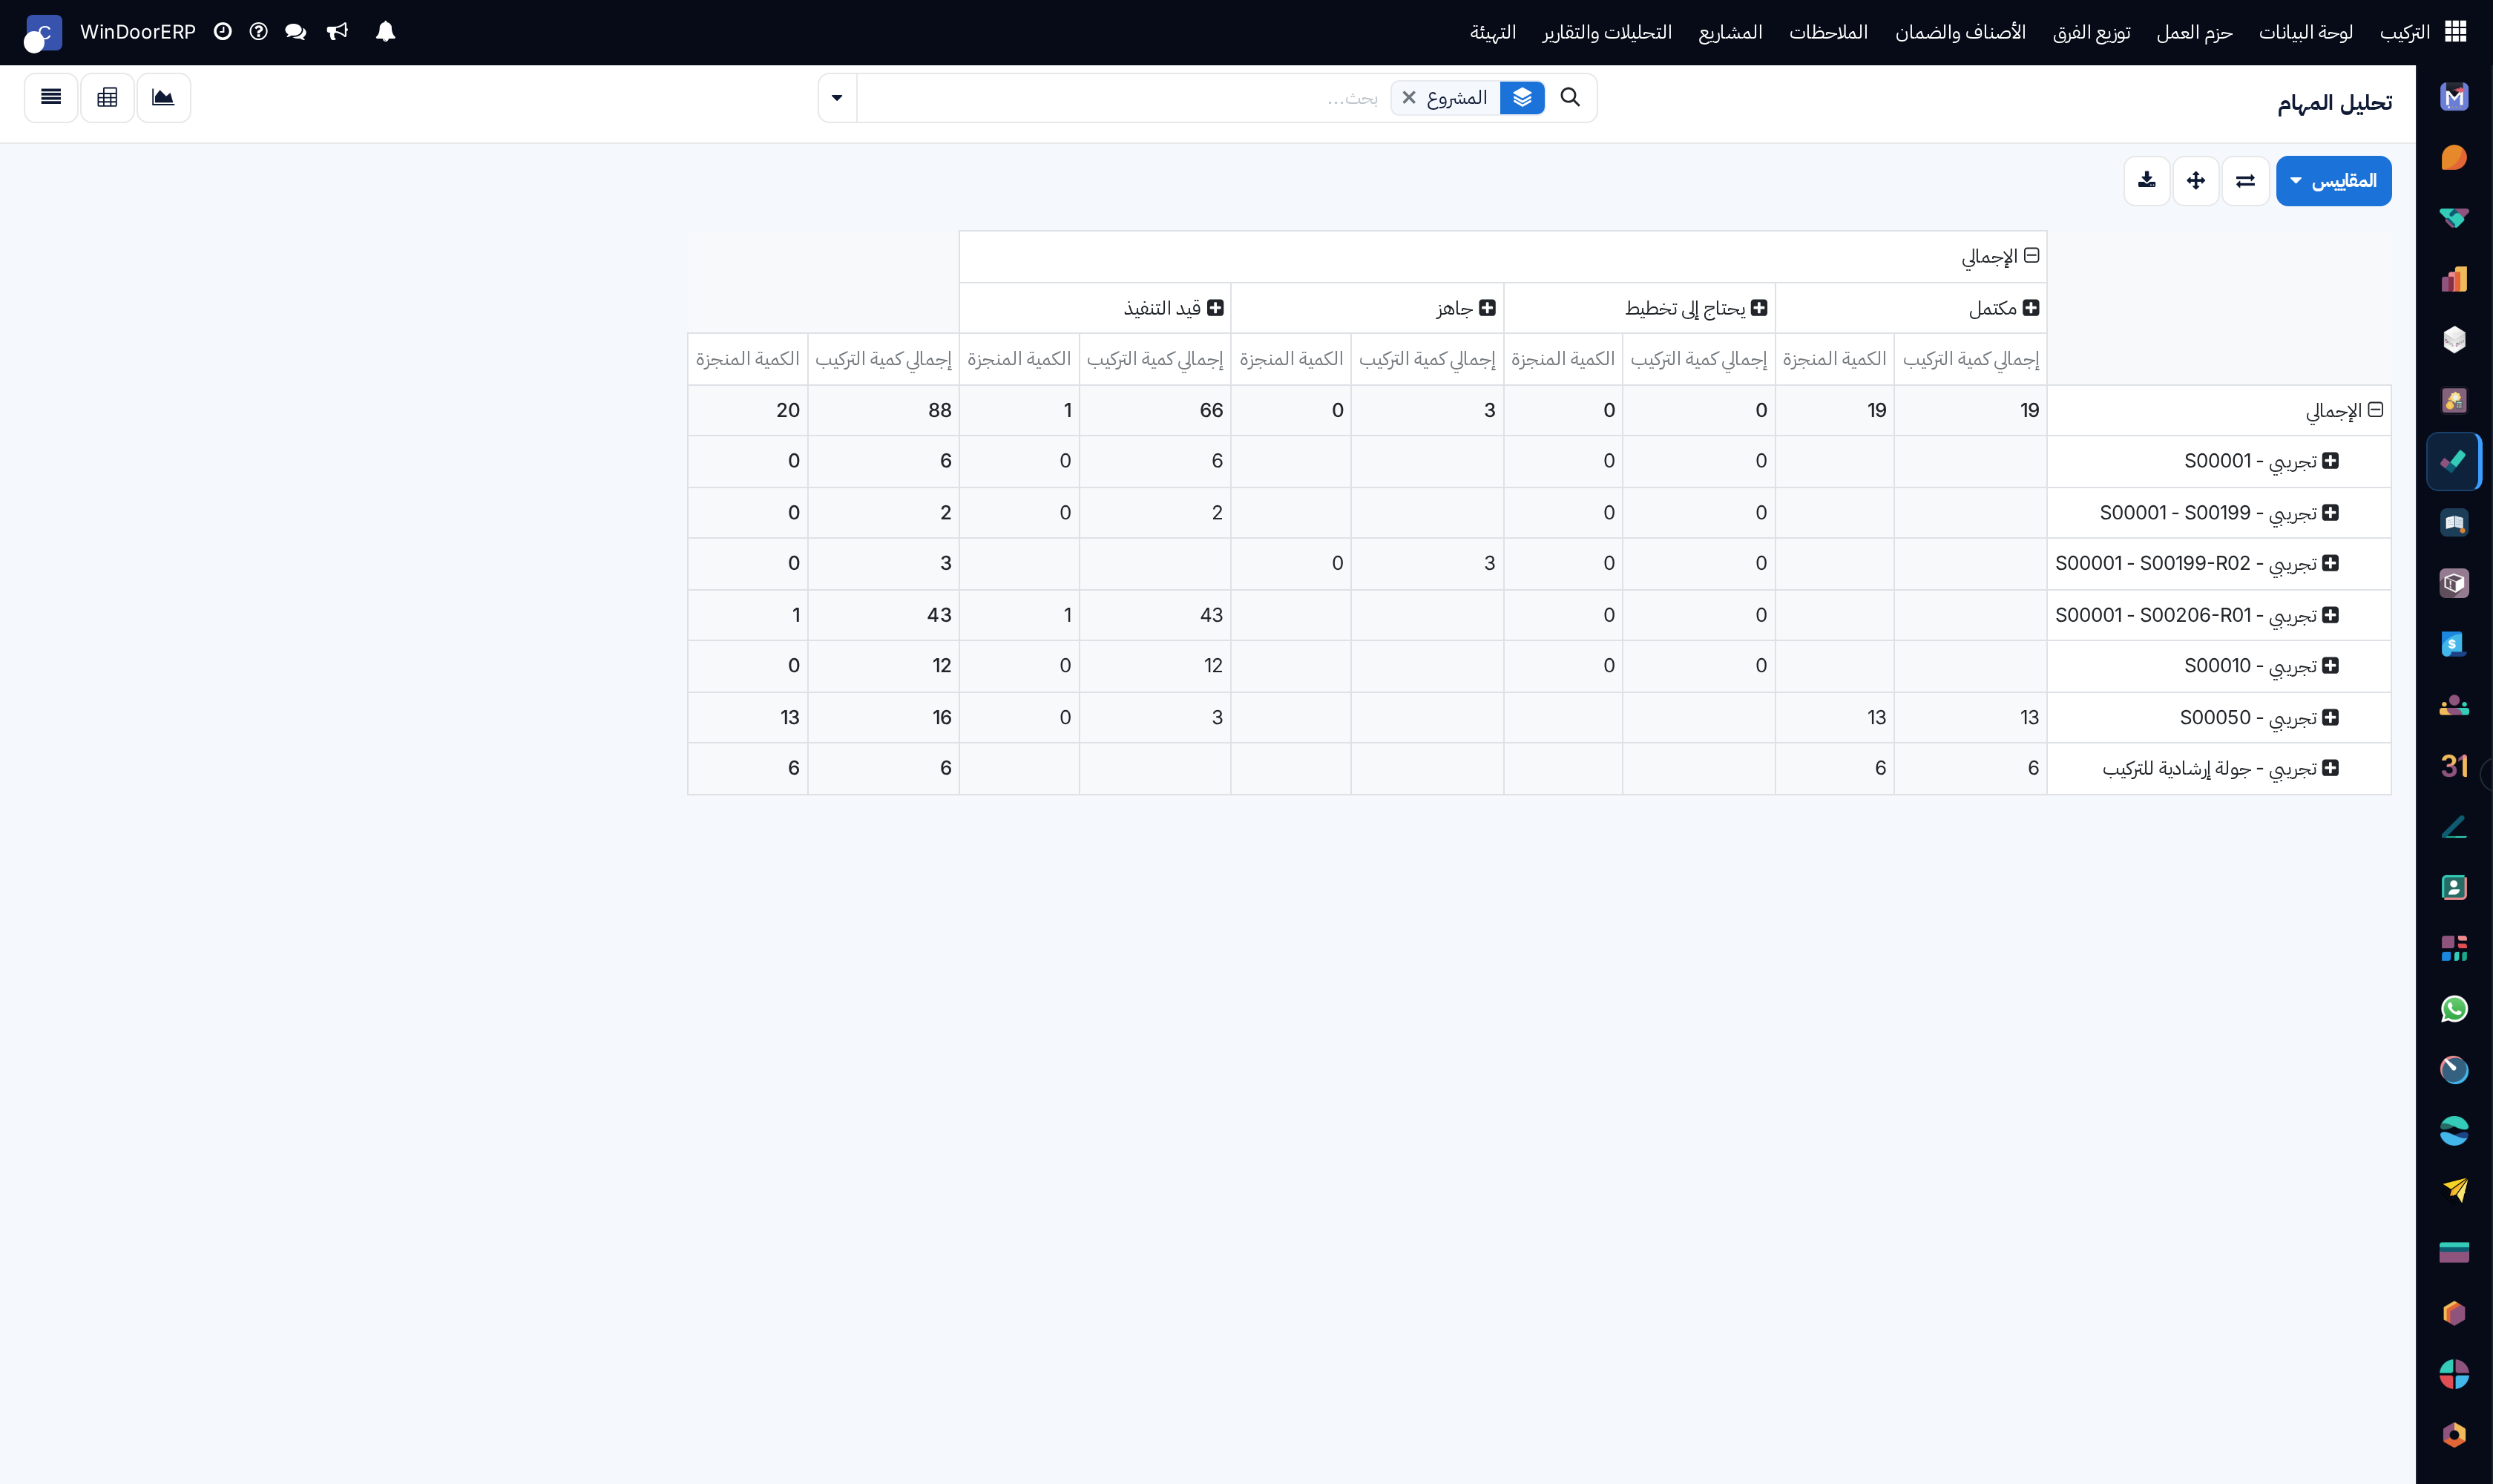
Task: Expand the مكتمل column group
Action: pyautogui.click(x=2031, y=308)
